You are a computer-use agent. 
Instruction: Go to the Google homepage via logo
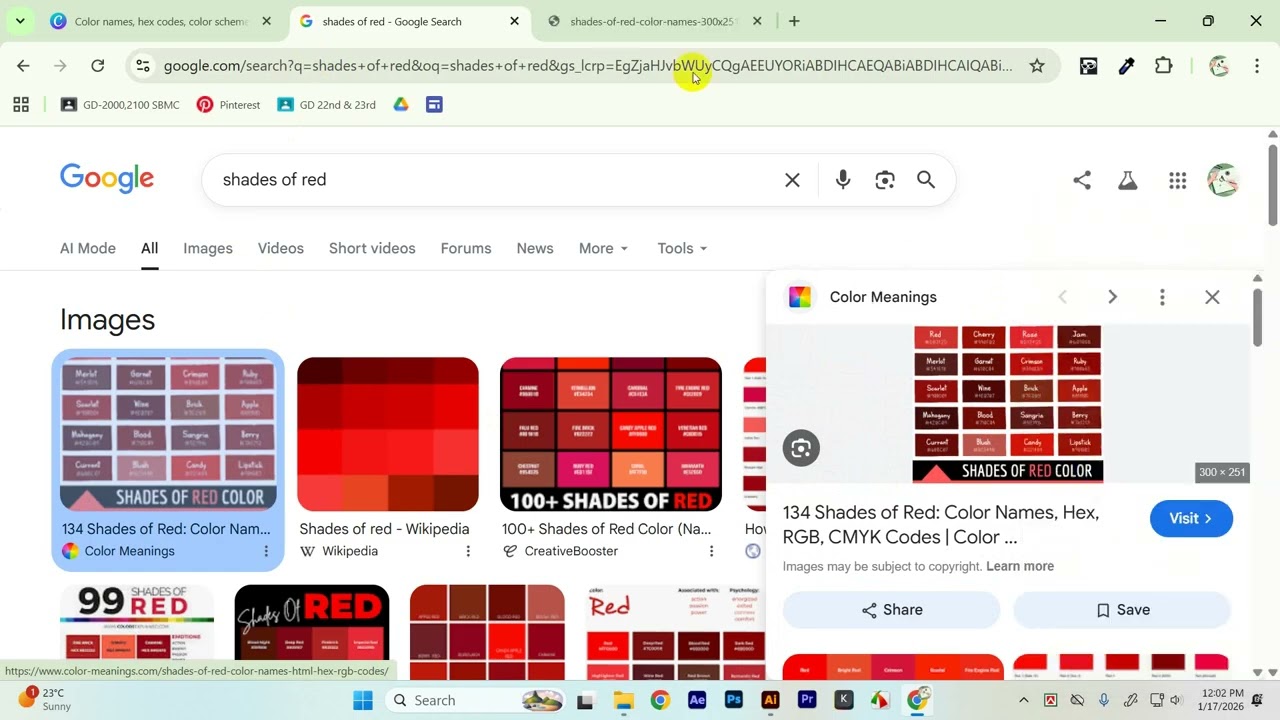[107, 179]
